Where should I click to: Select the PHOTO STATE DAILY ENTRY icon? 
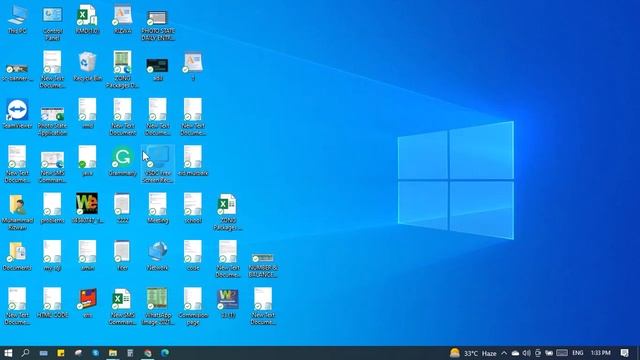(158, 24)
